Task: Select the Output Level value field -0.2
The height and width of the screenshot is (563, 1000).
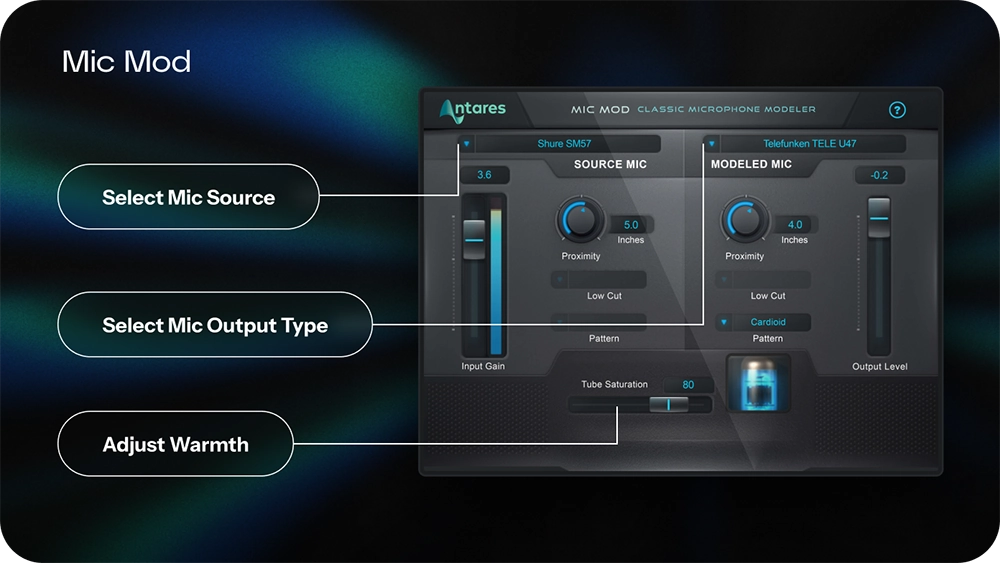Action: 879,175
